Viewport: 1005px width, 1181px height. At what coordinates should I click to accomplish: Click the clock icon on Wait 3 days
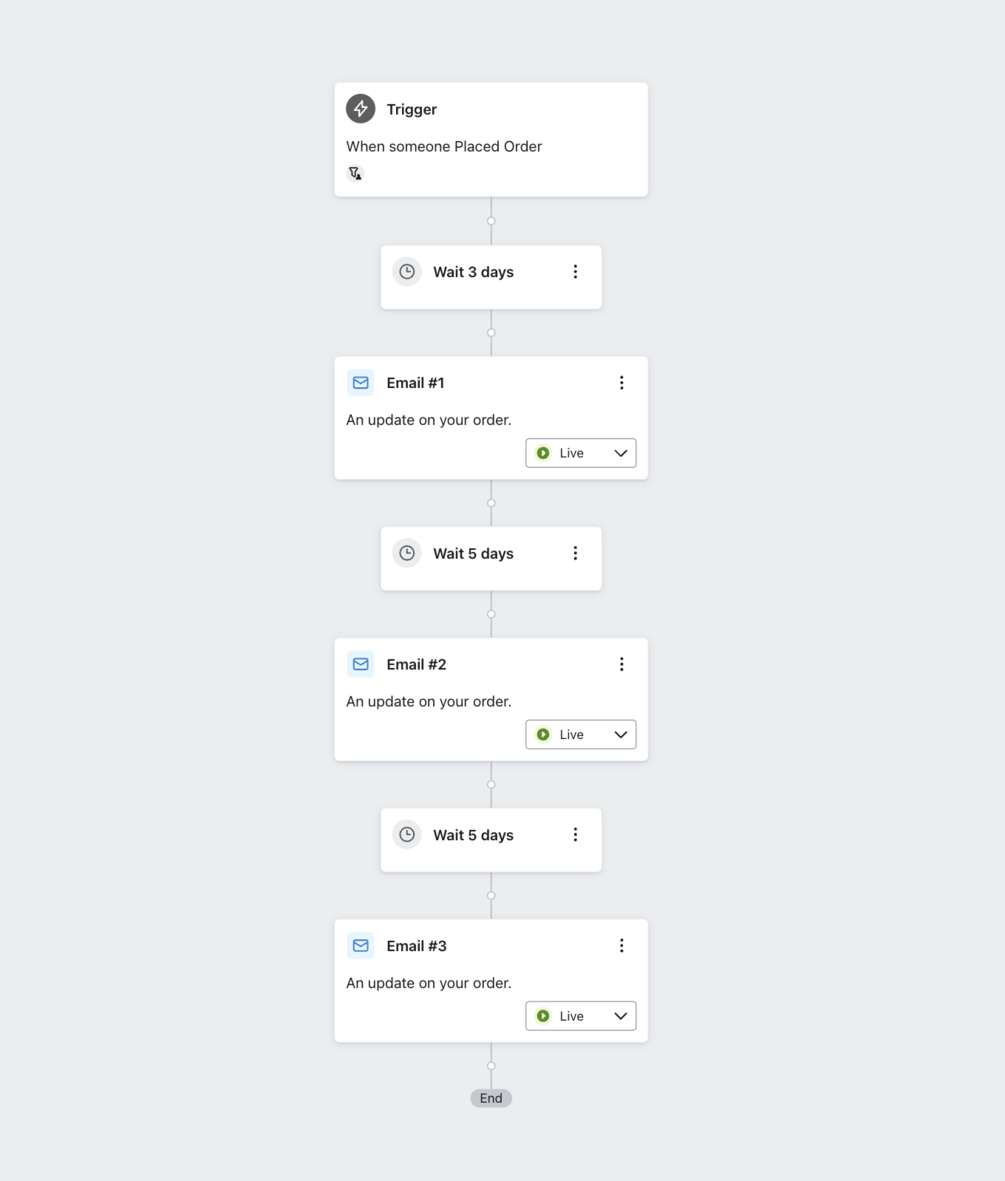click(x=407, y=272)
